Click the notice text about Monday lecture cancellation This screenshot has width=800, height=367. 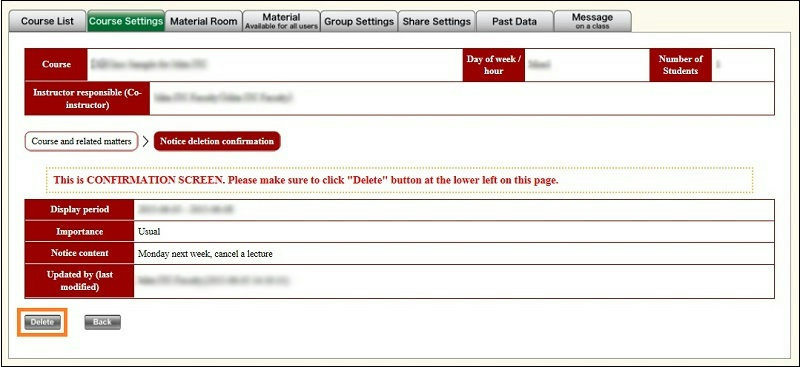tap(205, 253)
